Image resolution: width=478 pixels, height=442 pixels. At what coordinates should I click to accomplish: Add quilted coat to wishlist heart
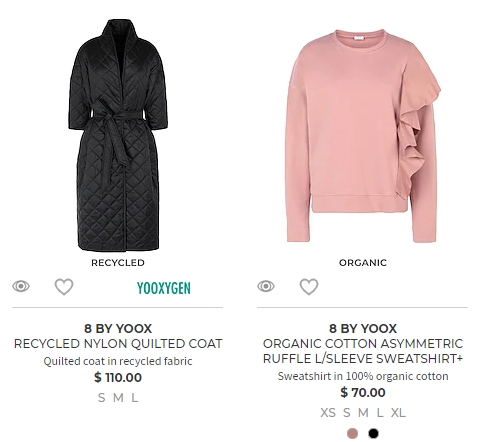(x=64, y=287)
